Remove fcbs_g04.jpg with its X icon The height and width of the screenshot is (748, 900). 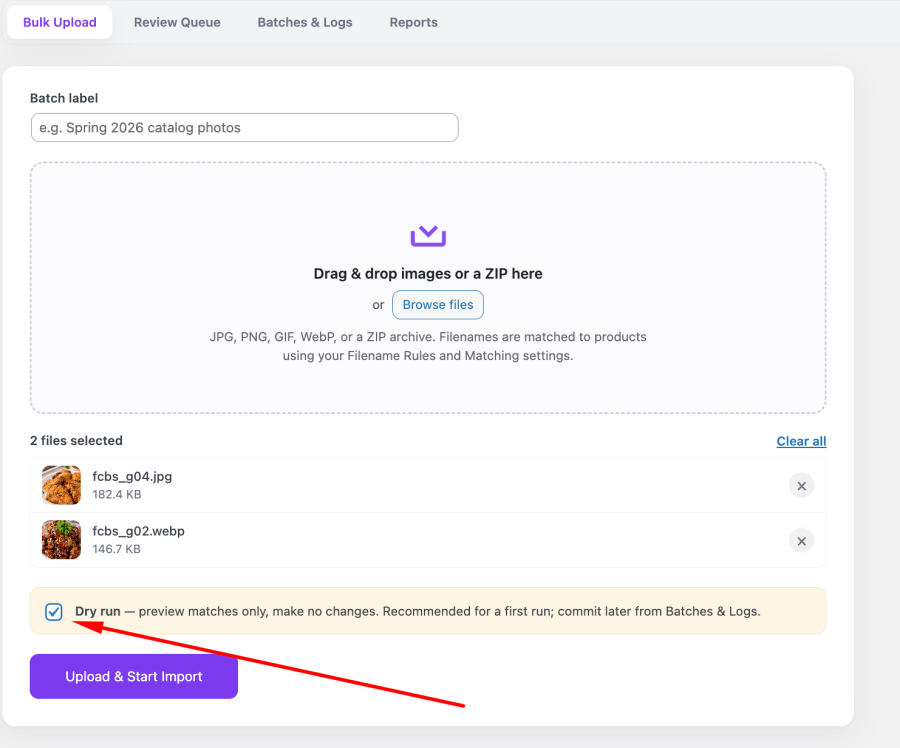click(x=801, y=486)
